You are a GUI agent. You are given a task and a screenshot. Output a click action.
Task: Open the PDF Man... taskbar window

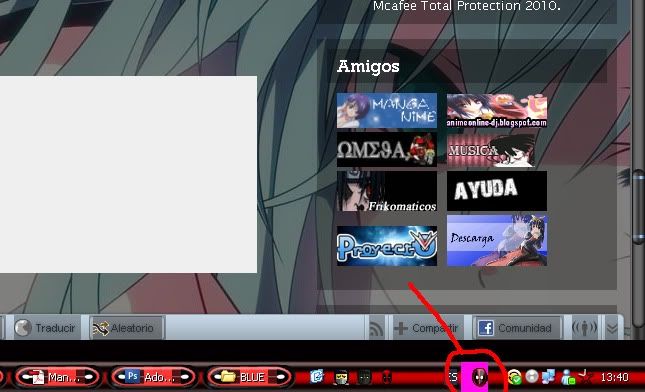pyautogui.click(x=57, y=376)
